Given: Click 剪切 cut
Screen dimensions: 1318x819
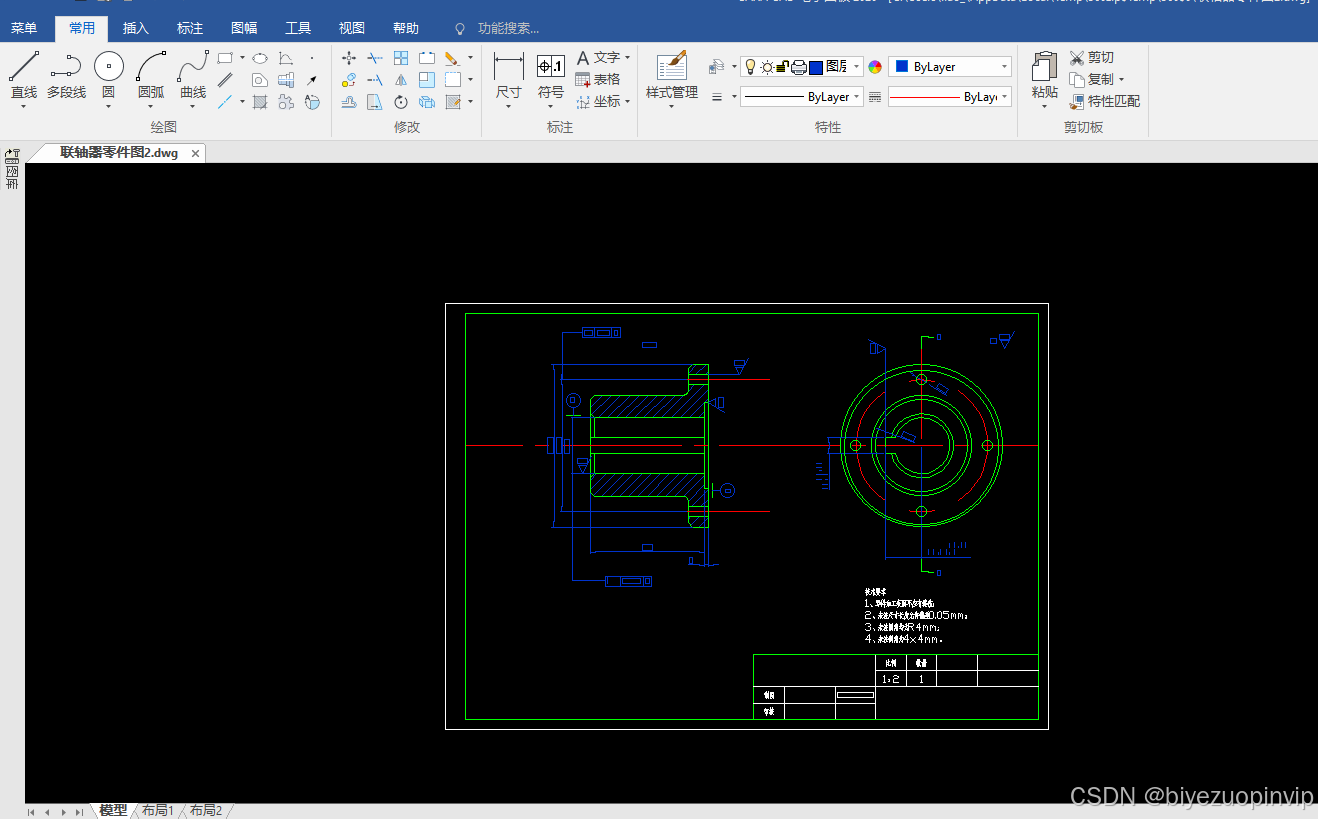Looking at the screenshot, I should click(1091, 58).
